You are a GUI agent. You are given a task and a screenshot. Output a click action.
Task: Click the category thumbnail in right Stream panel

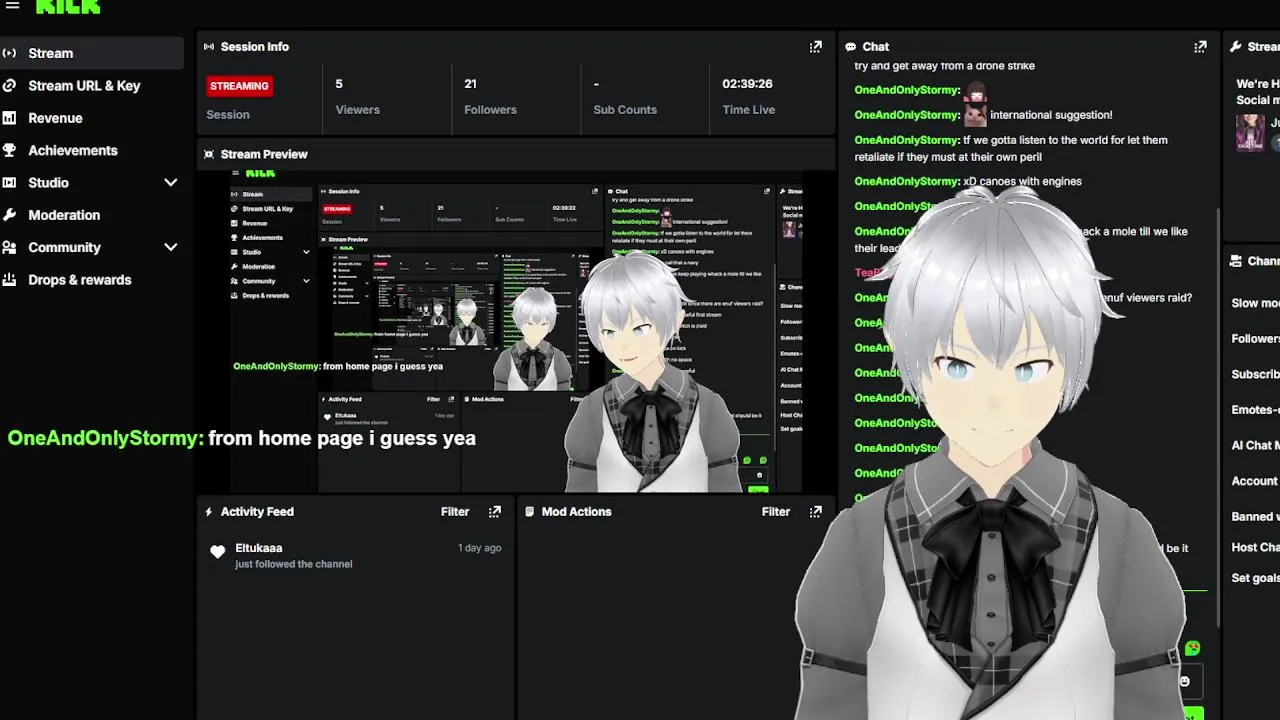pos(1250,132)
